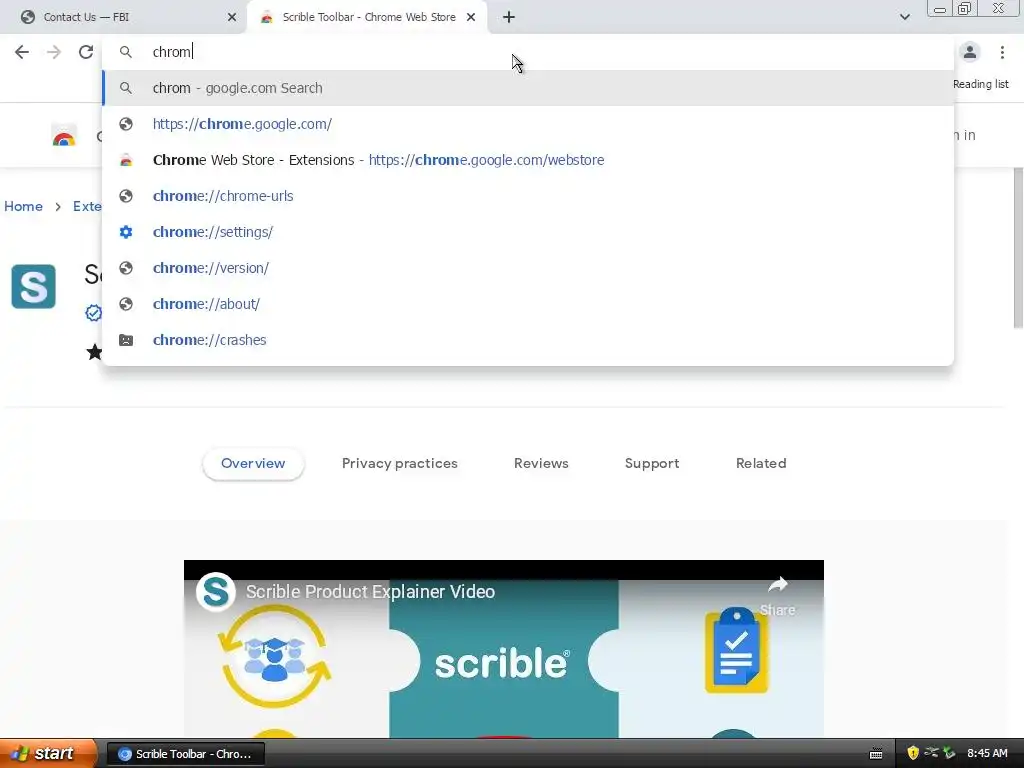Select chrome://chrome-urls suggestion

point(528,196)
